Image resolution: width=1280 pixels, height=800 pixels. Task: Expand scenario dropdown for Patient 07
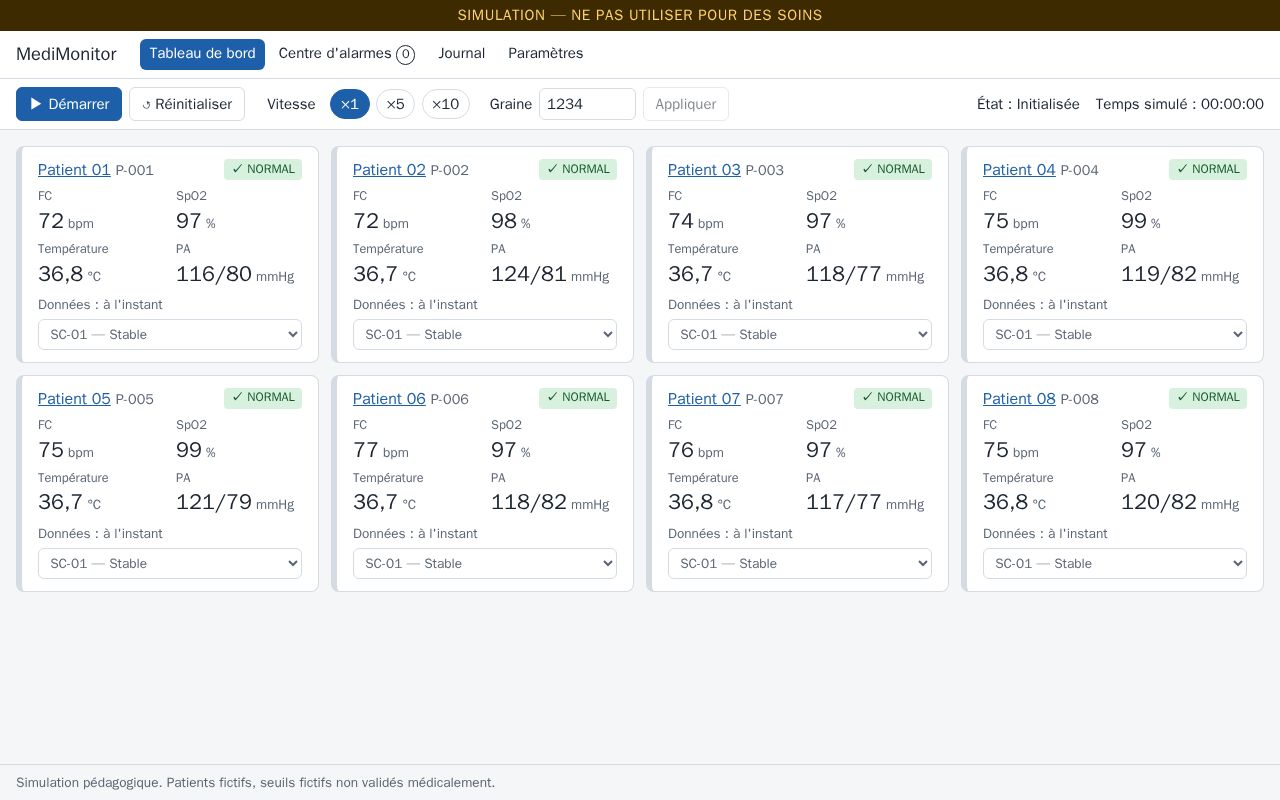point(800,564)
